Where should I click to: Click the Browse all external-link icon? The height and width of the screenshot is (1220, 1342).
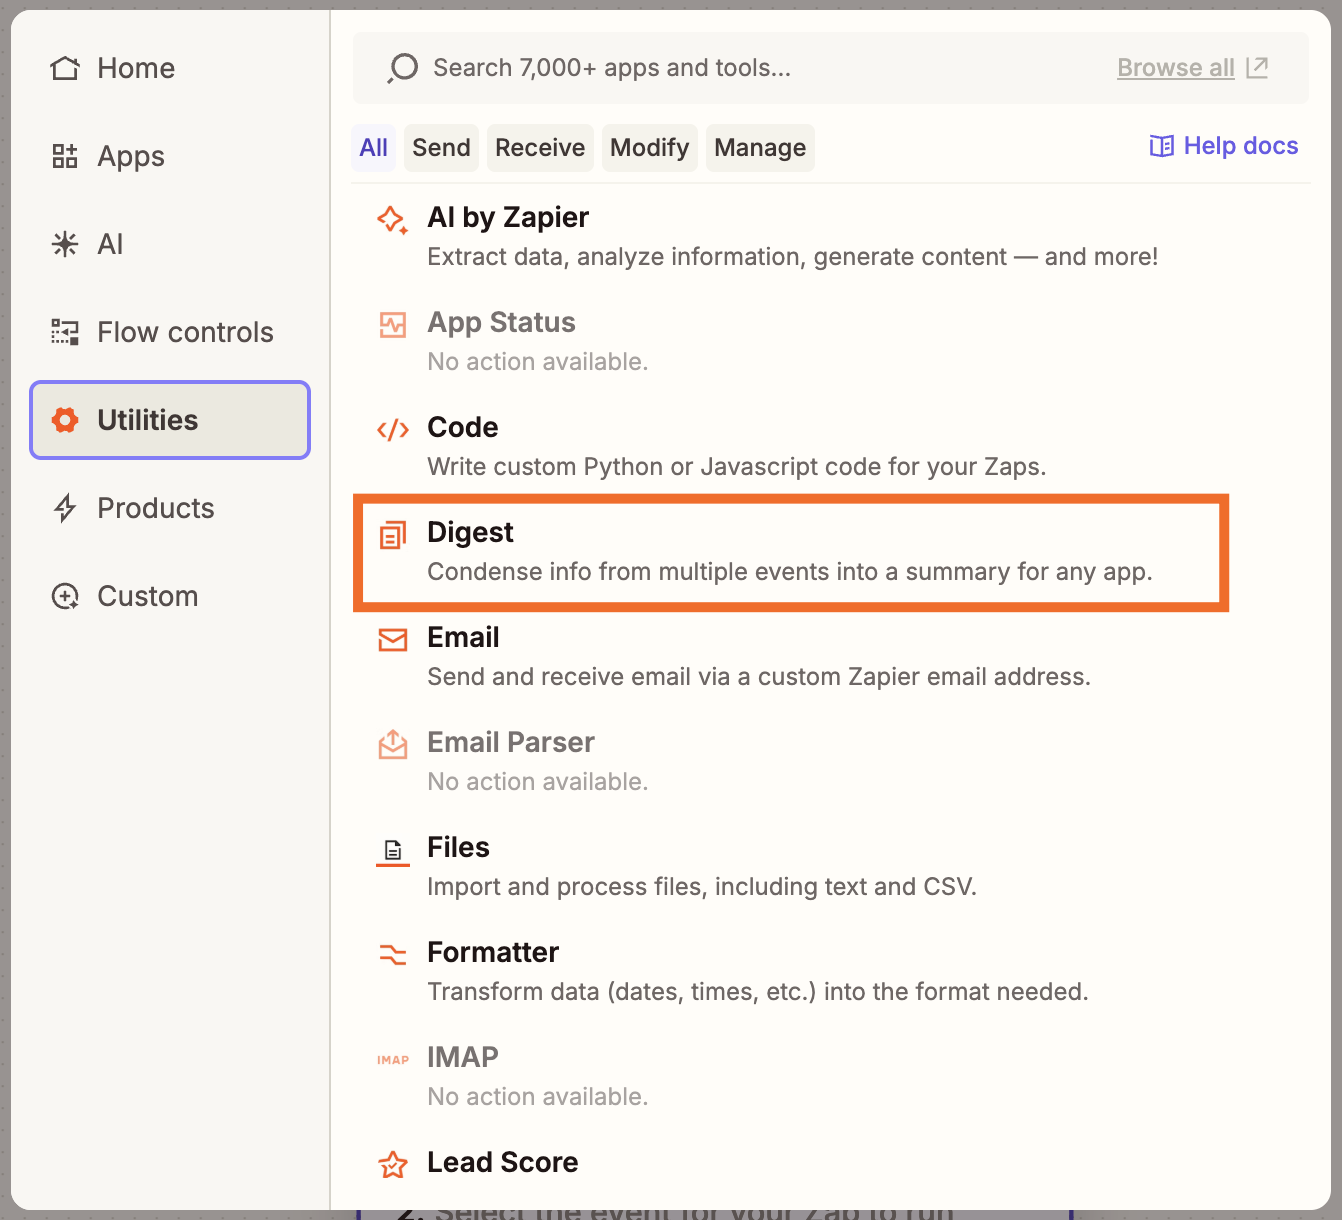coord(1257,67)
